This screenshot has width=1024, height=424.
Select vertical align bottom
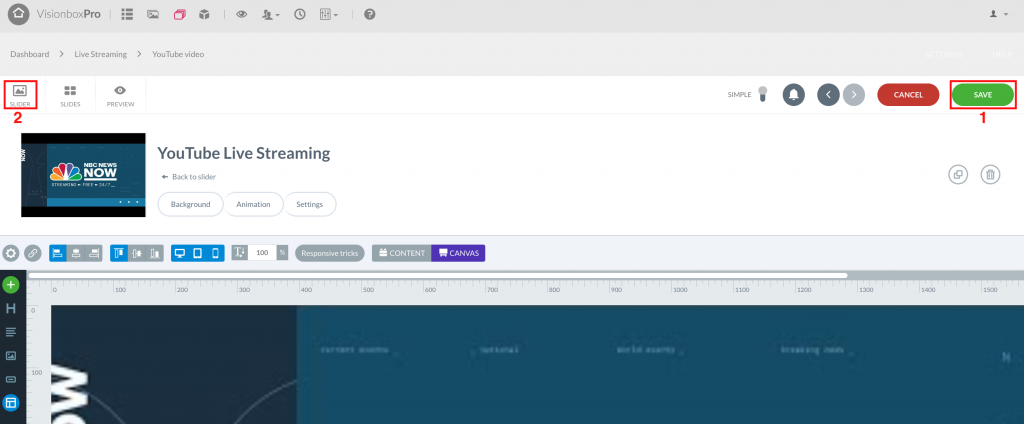click(155, 253)
